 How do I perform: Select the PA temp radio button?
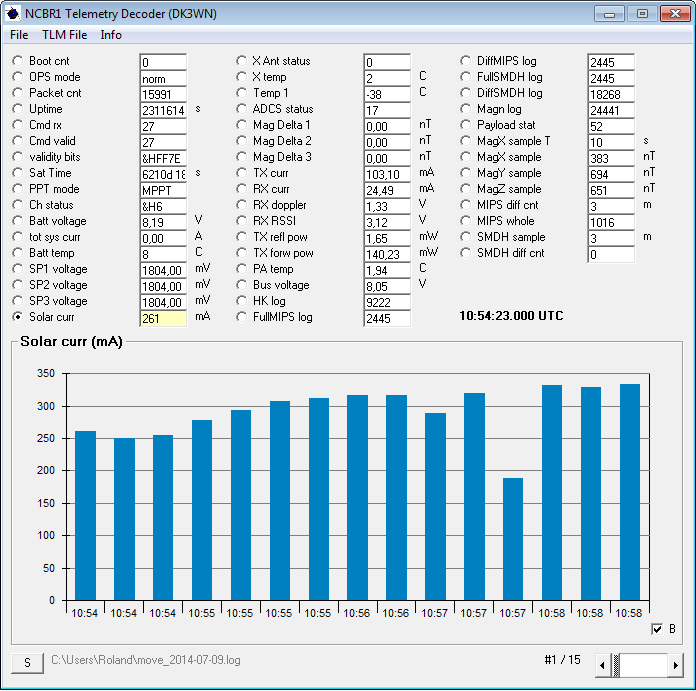(242, 269)
